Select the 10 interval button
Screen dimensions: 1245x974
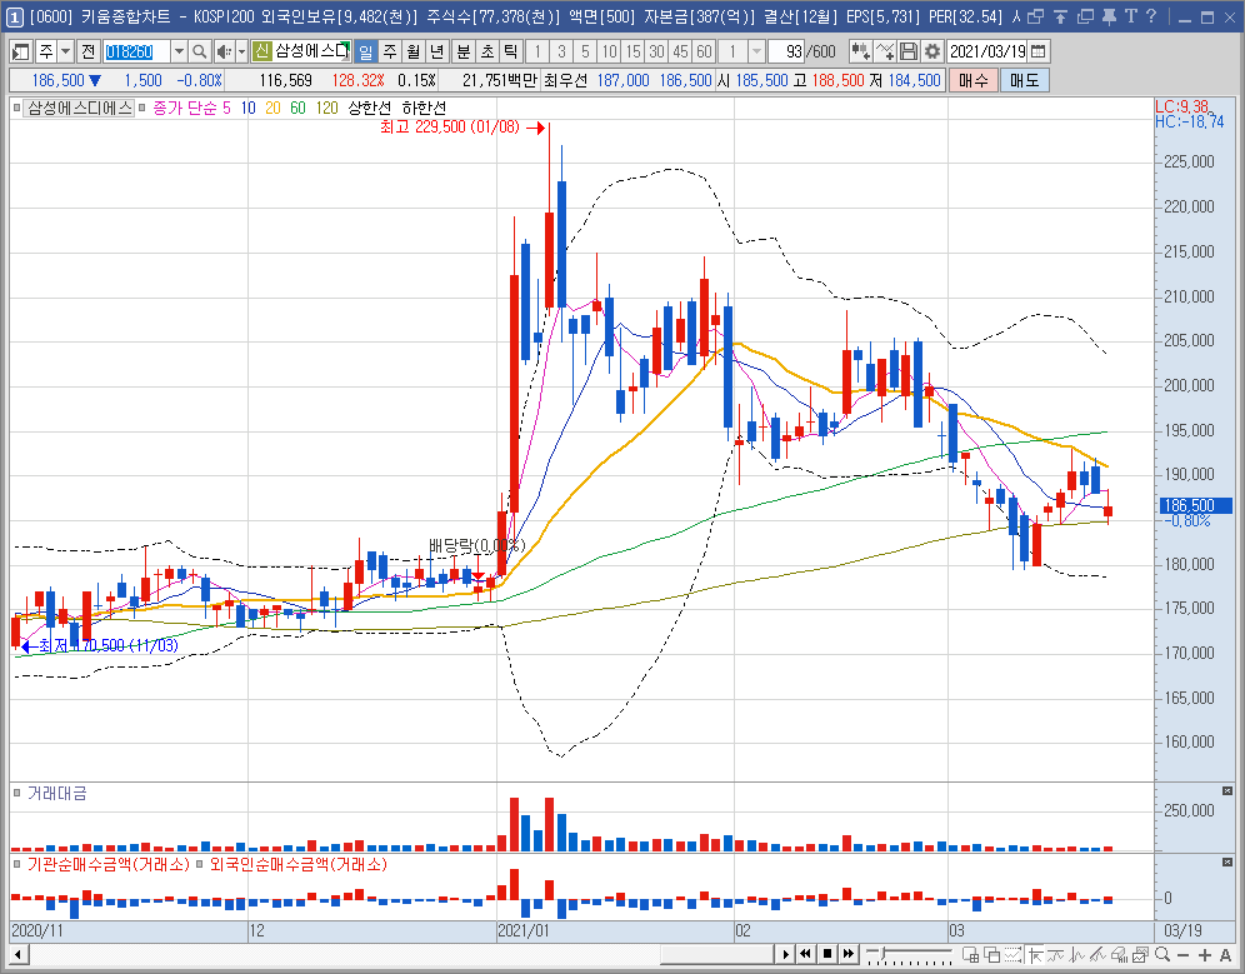(x=609, y=51)
